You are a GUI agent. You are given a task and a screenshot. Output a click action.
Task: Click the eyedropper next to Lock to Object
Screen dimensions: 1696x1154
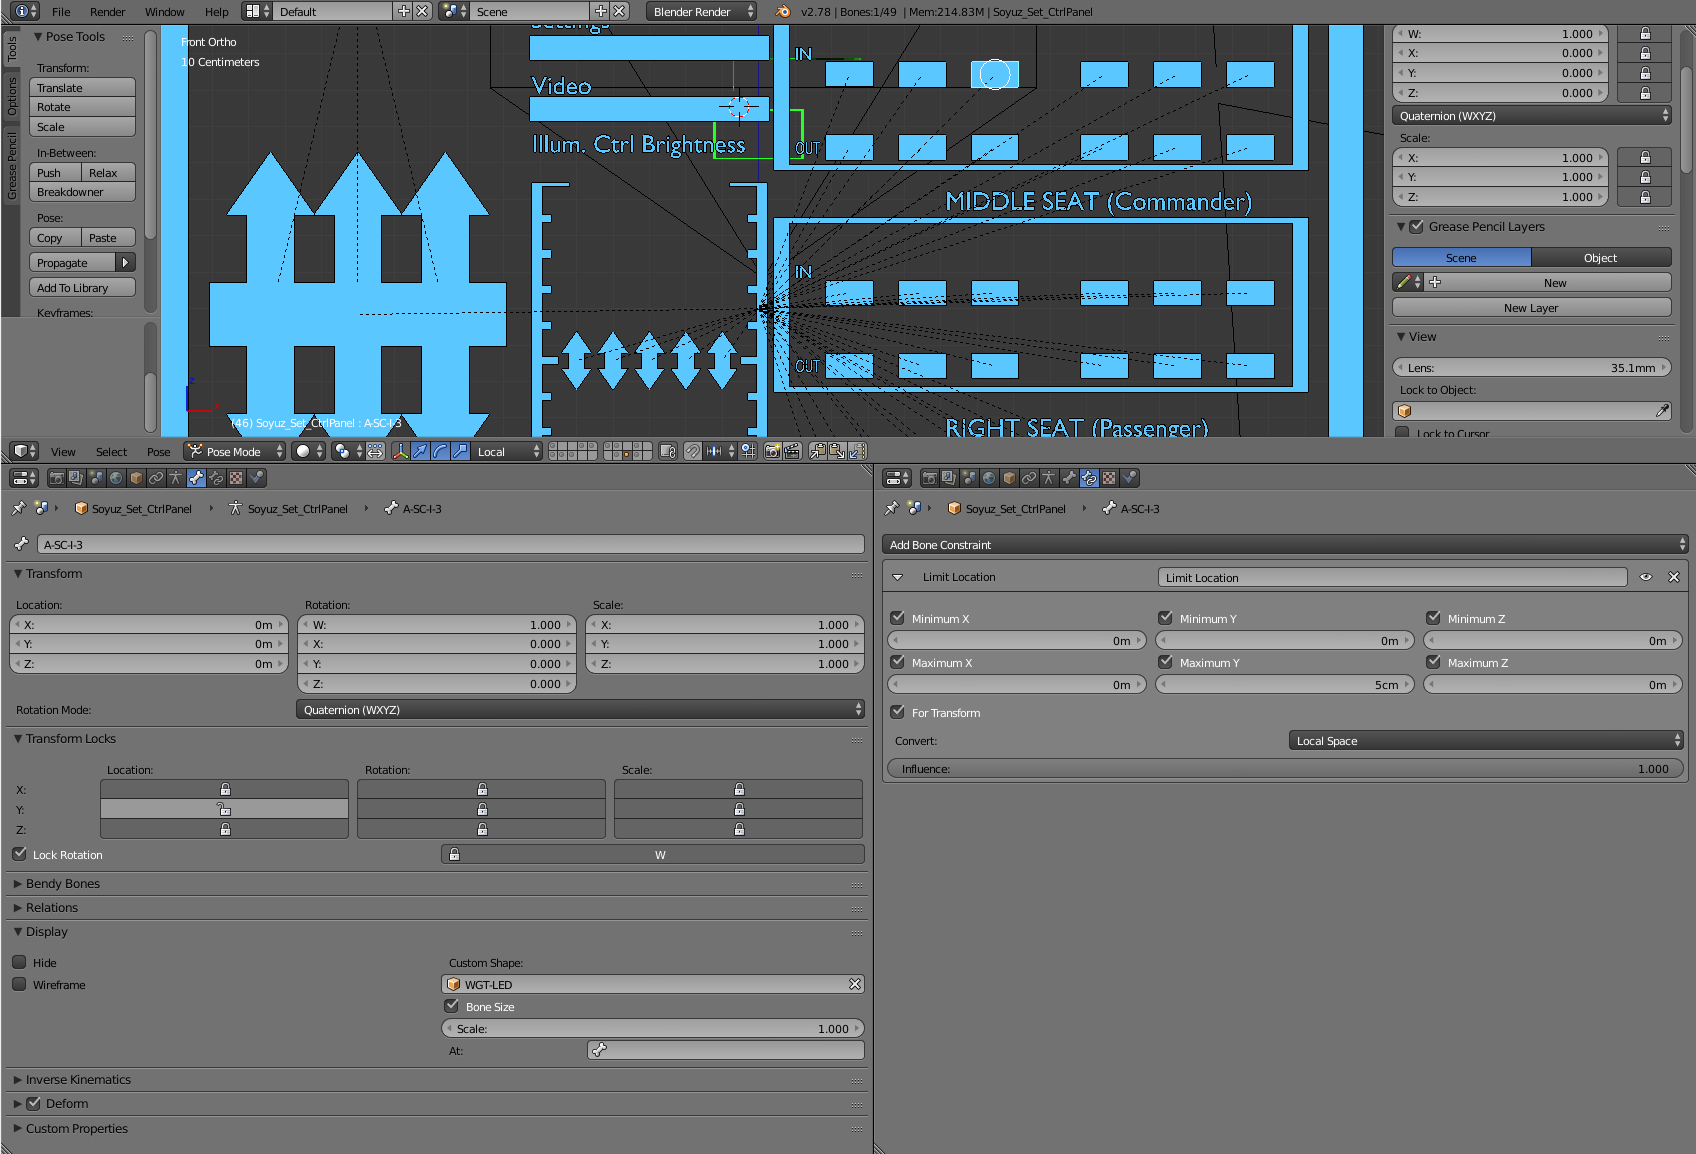pyautogui.click(x=1662, y=411)
